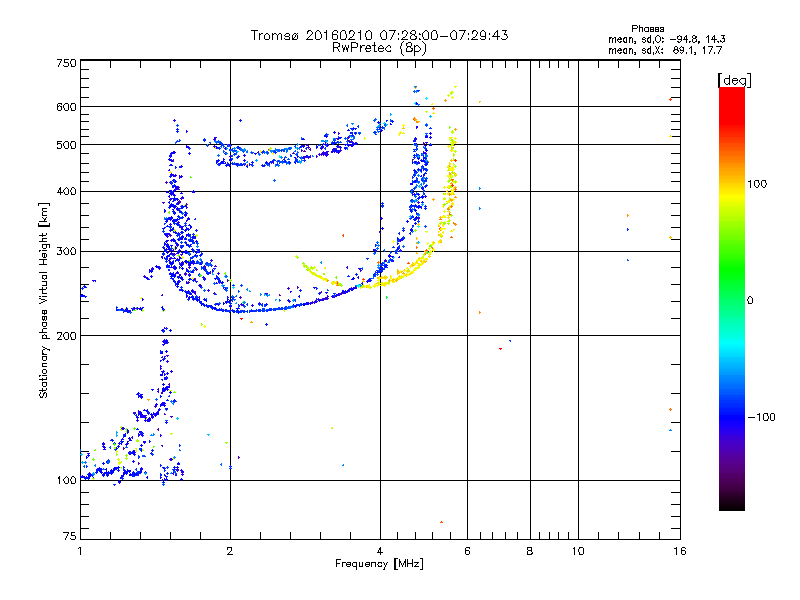This screenshot has height=600, width=800.
Task: Click the 'Stationary phase Virtual Height [km]' y-axis label
Action: 44,300
